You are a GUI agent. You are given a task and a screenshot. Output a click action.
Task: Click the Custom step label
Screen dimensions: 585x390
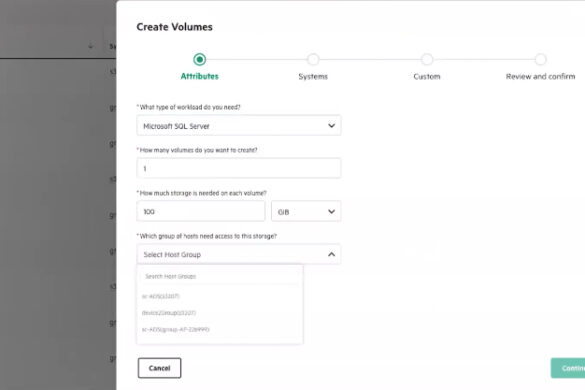pos(427,77)
